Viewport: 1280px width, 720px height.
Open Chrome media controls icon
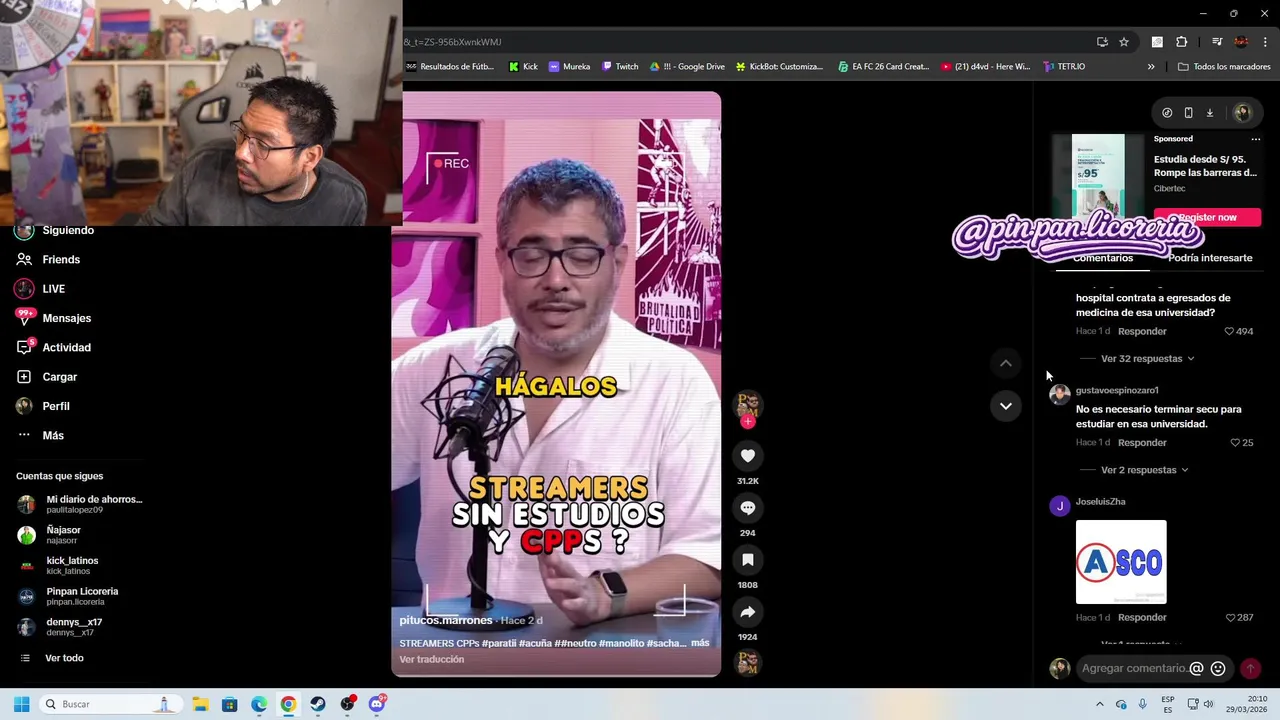coord(1217,42)
